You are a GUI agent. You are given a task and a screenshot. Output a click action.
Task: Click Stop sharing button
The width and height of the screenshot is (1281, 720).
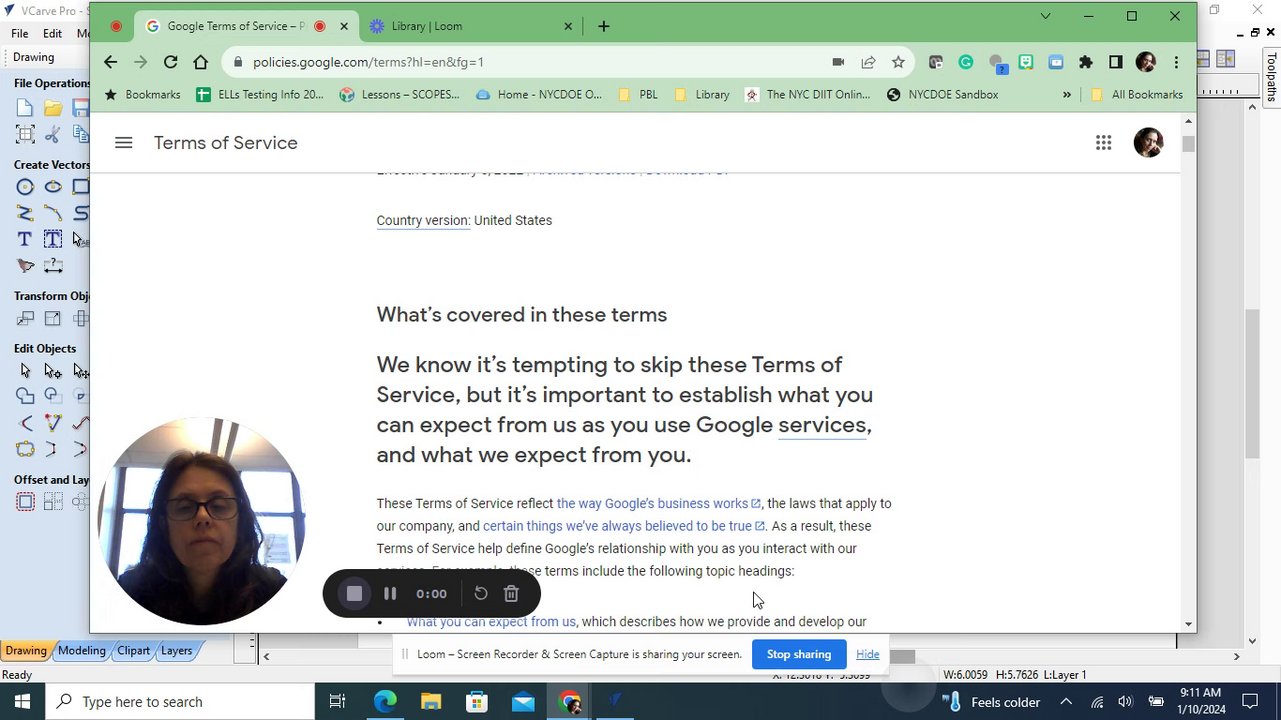[x=798, y=654]
